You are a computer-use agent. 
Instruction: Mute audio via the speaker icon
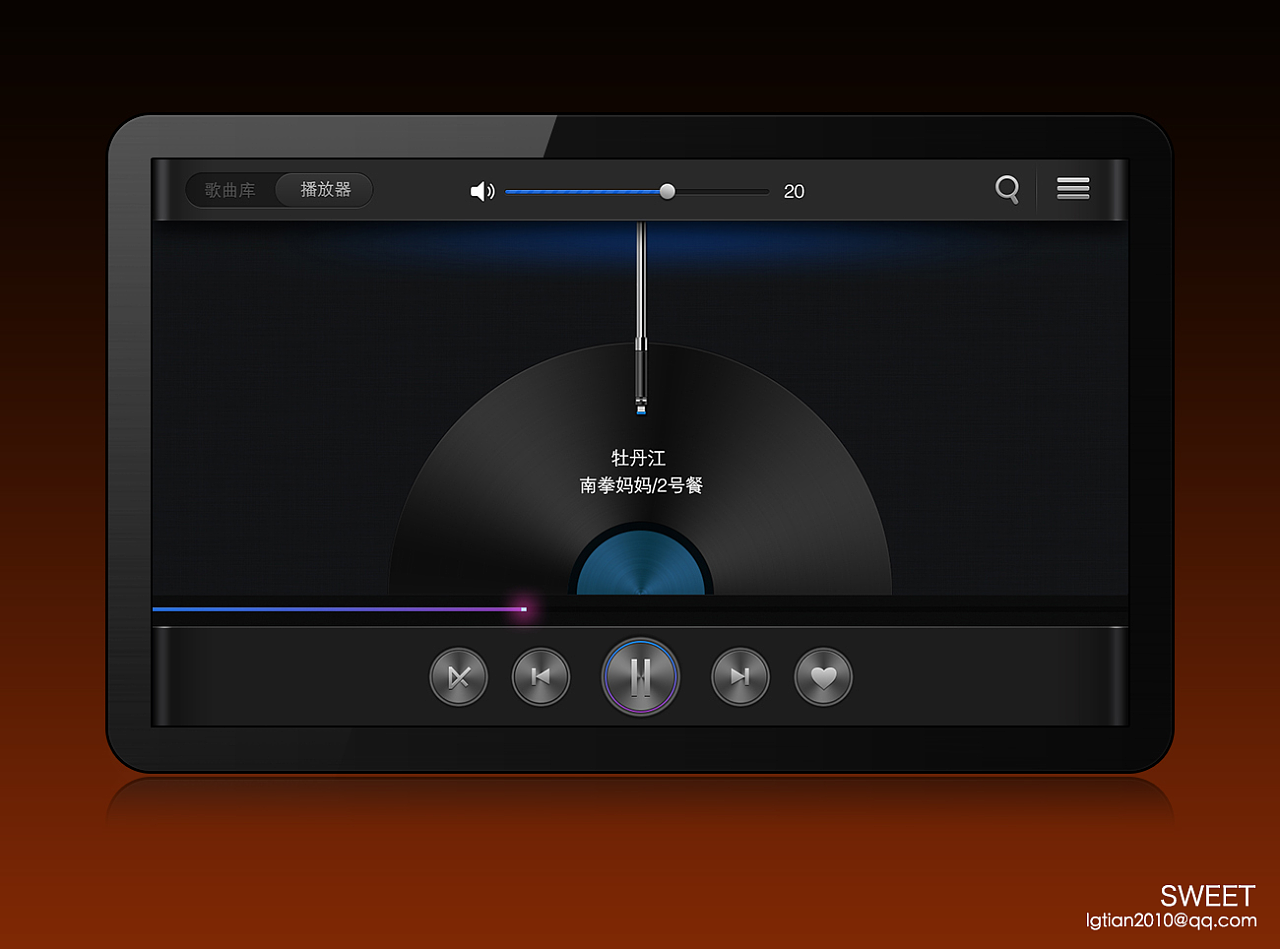482,191
